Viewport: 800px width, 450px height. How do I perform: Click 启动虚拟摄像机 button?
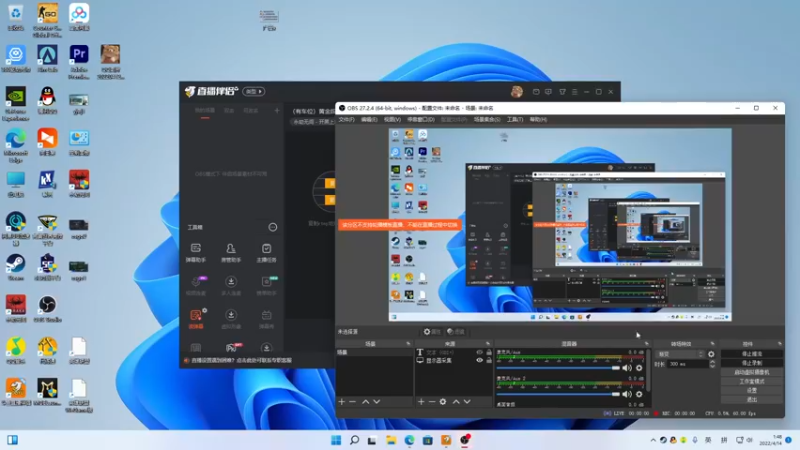tap(752, 372)
